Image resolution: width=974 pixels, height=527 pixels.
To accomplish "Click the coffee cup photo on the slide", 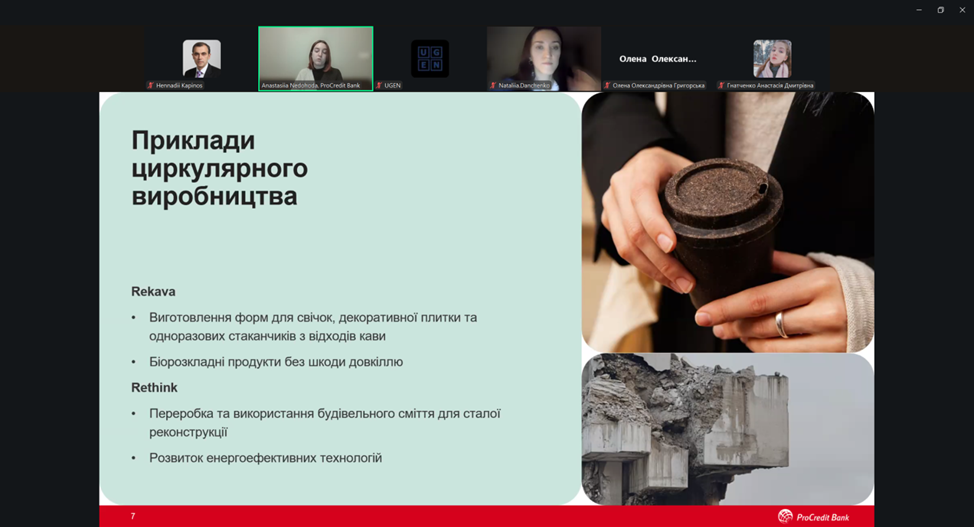I will [x=727, y=221].
